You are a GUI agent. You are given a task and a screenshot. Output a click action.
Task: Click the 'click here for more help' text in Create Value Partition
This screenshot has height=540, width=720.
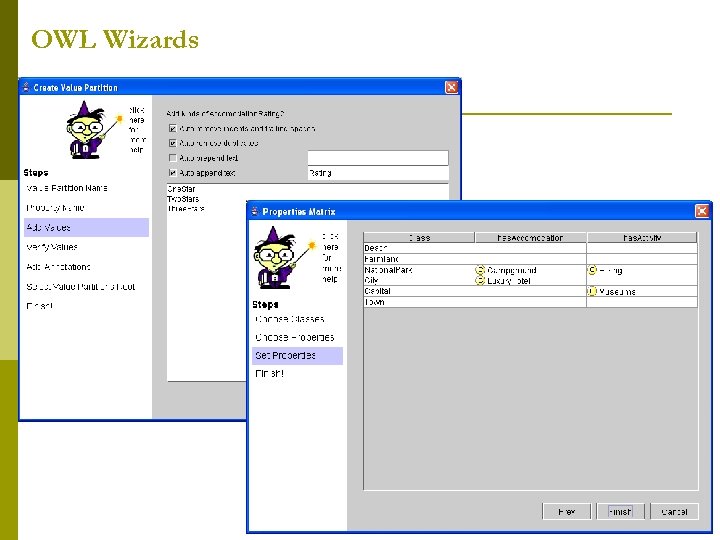137,130
